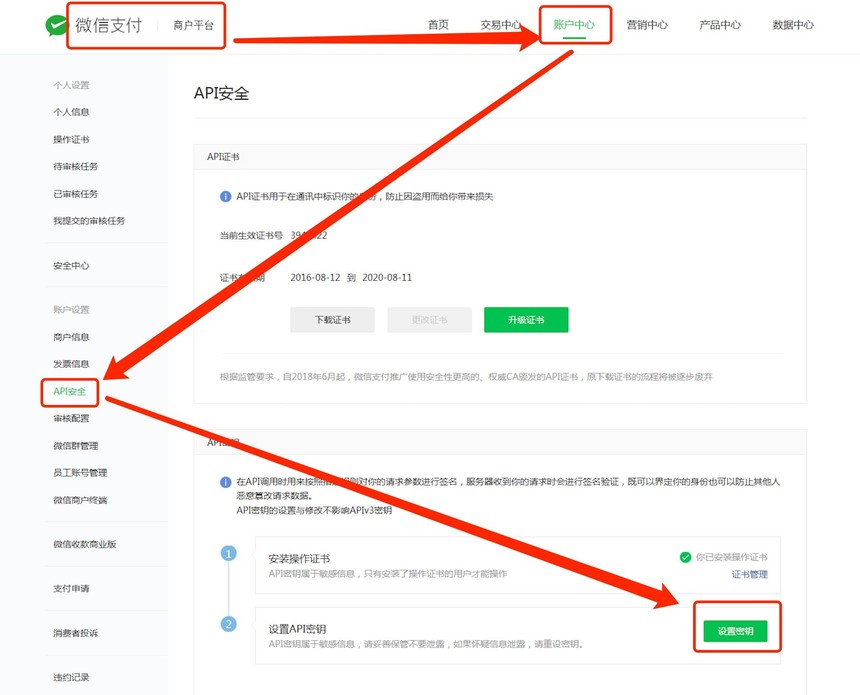Go to 微信群管理 in the sidebar
The image size is (860, 695).
tap(76, 445)
